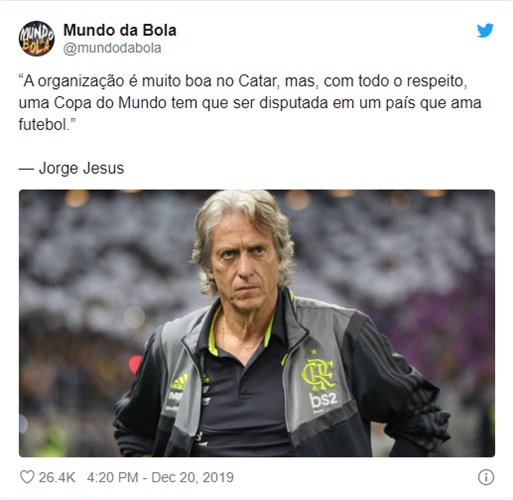This screenshot has height=500, width=513.
Task: Click the word "Catar" in the tweet
Action: coord(259,81)
